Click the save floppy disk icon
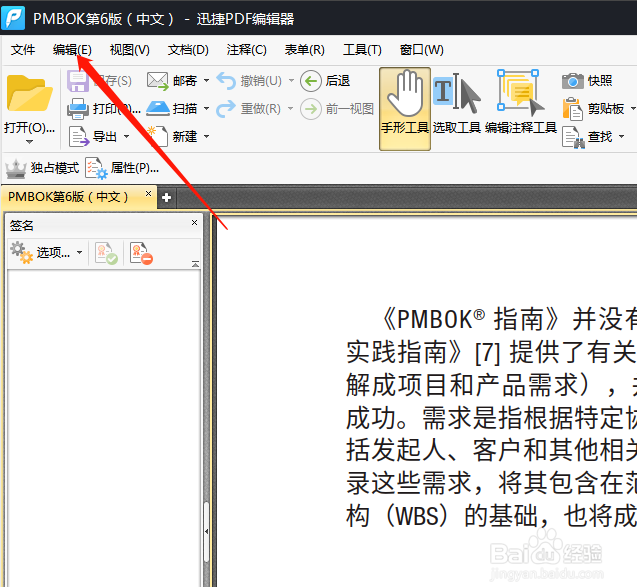The height and width of the screenshot is (587, 637). tap(78, 81)
